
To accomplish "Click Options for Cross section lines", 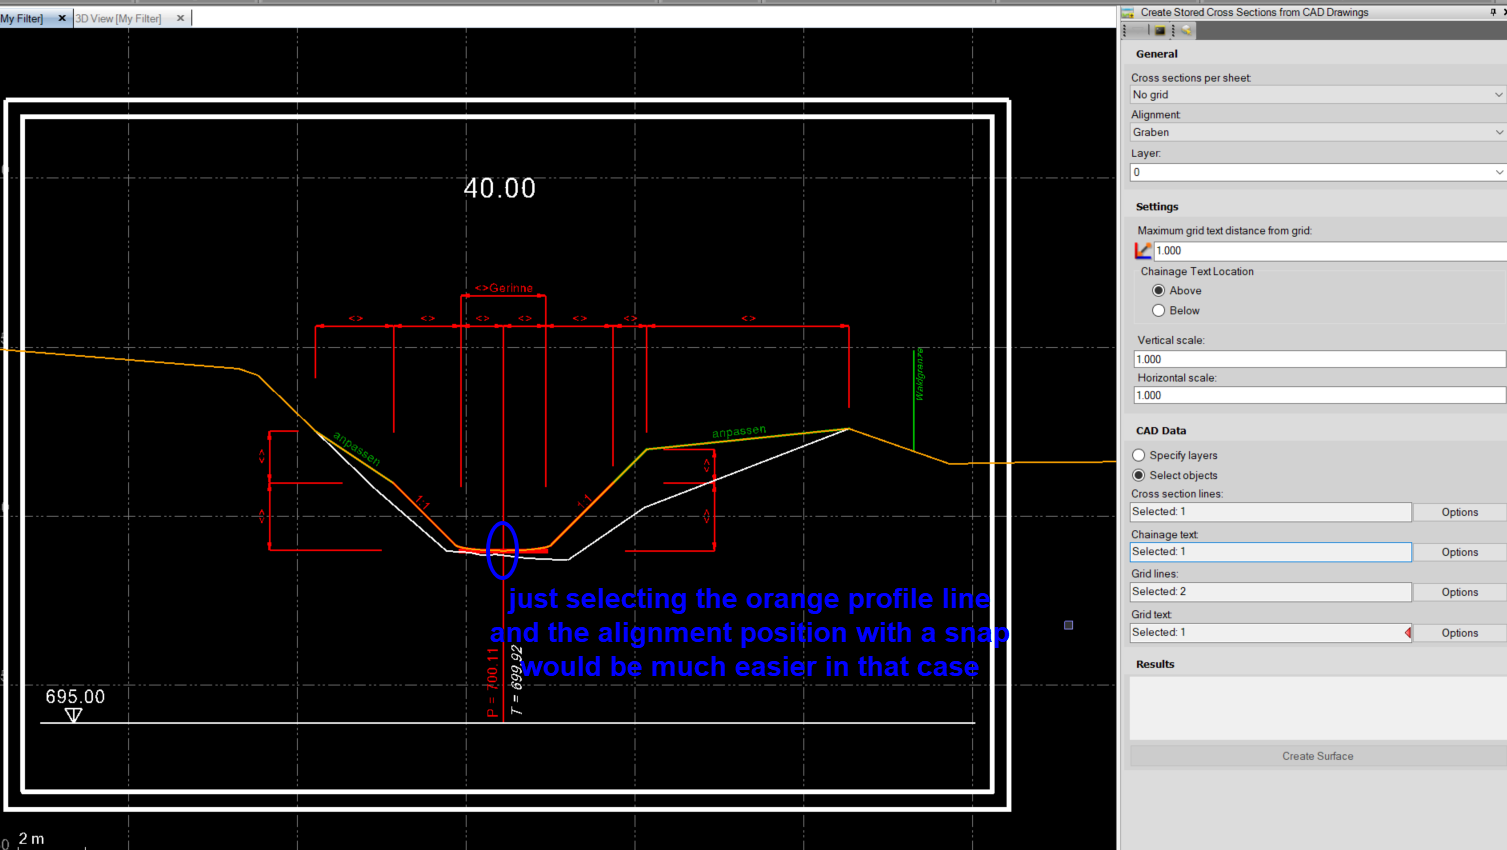I will 1459,512.
